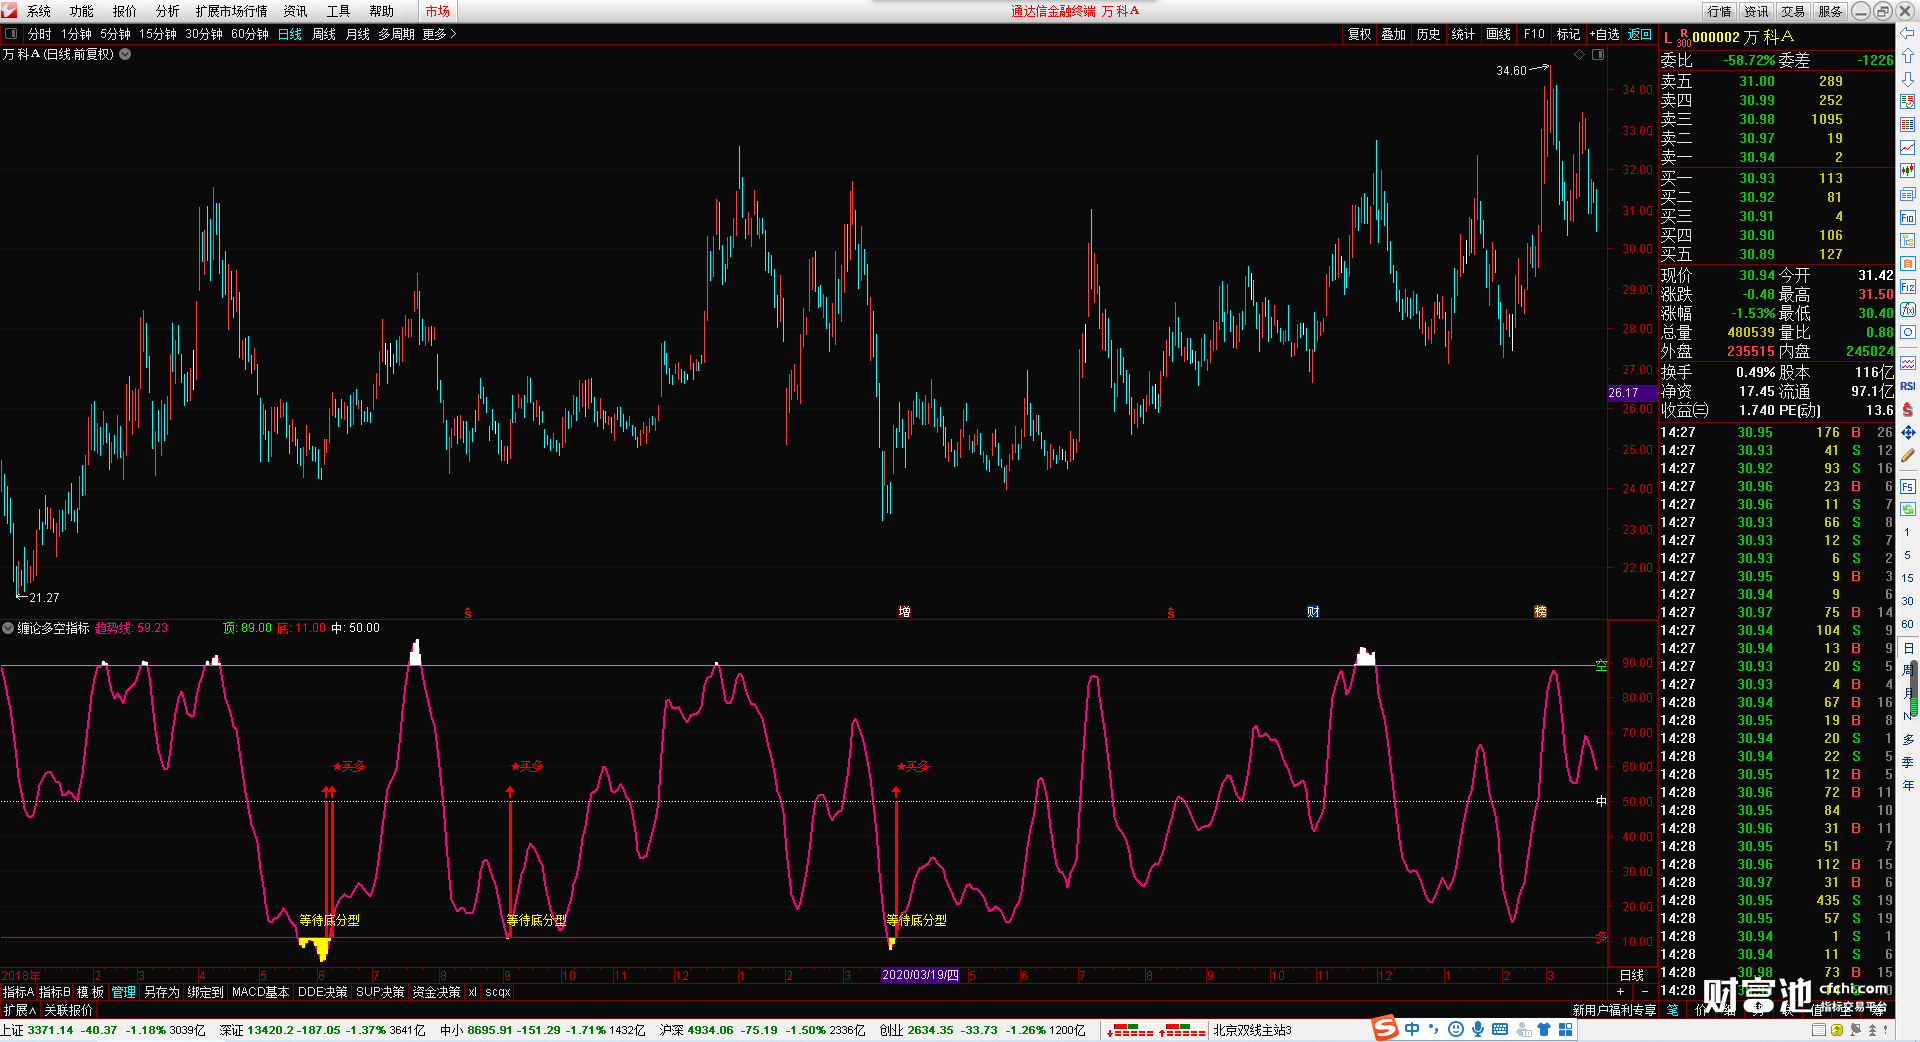This screenshot has width=1920, height=1042.
Task: Open the dropdown beside the 万科A chart title
Action: pos(125,54)
